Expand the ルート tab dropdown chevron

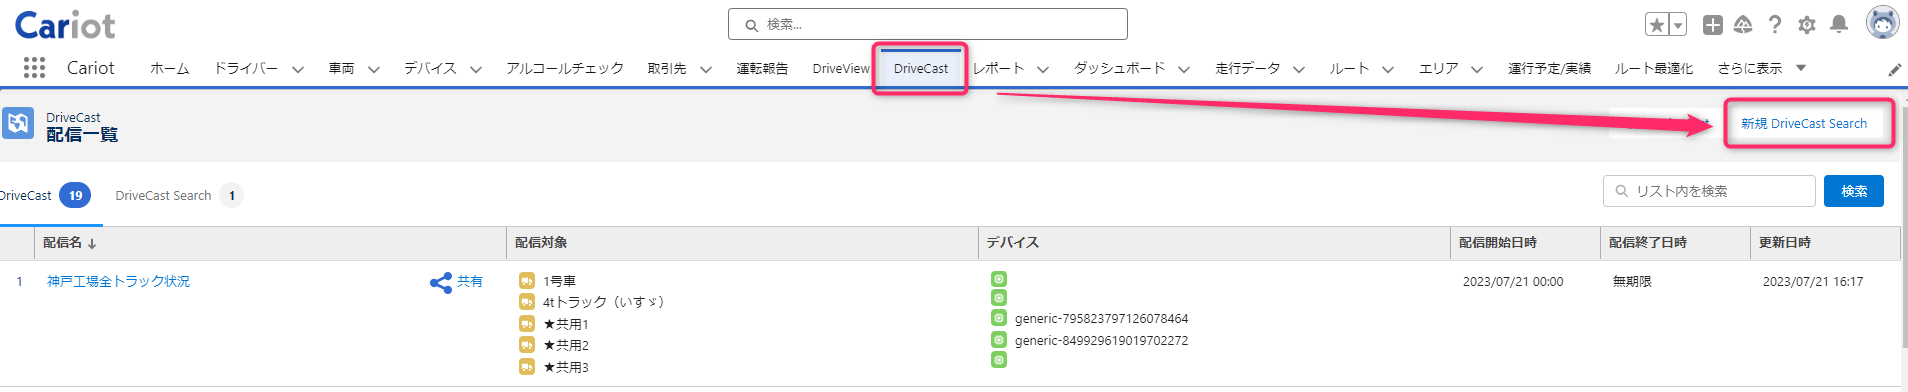point(1388,69)
